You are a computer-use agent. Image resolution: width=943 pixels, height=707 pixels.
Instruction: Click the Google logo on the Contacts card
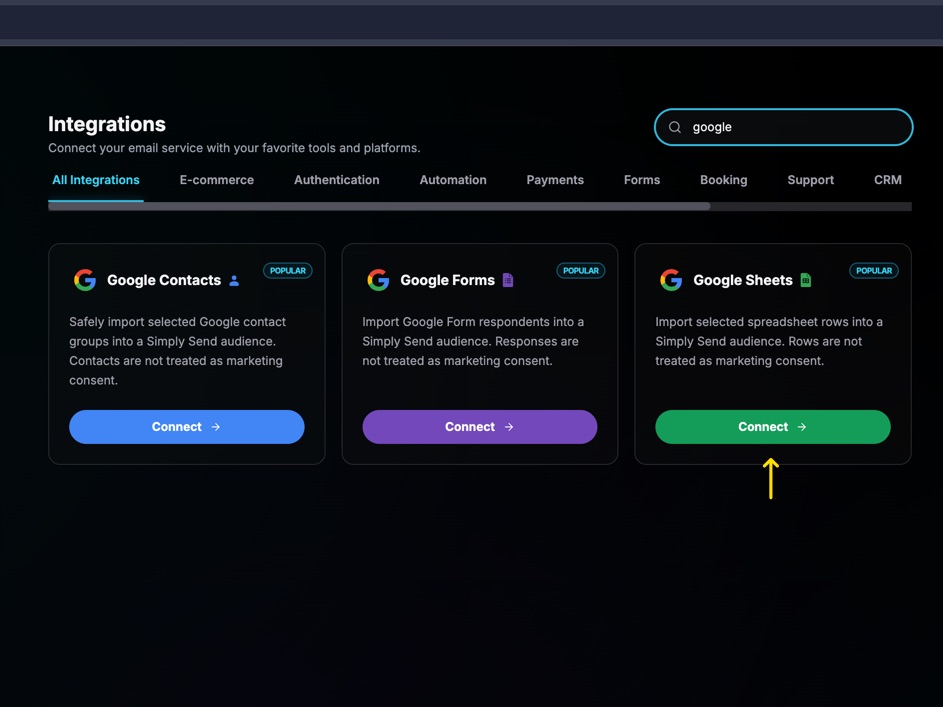85,280
